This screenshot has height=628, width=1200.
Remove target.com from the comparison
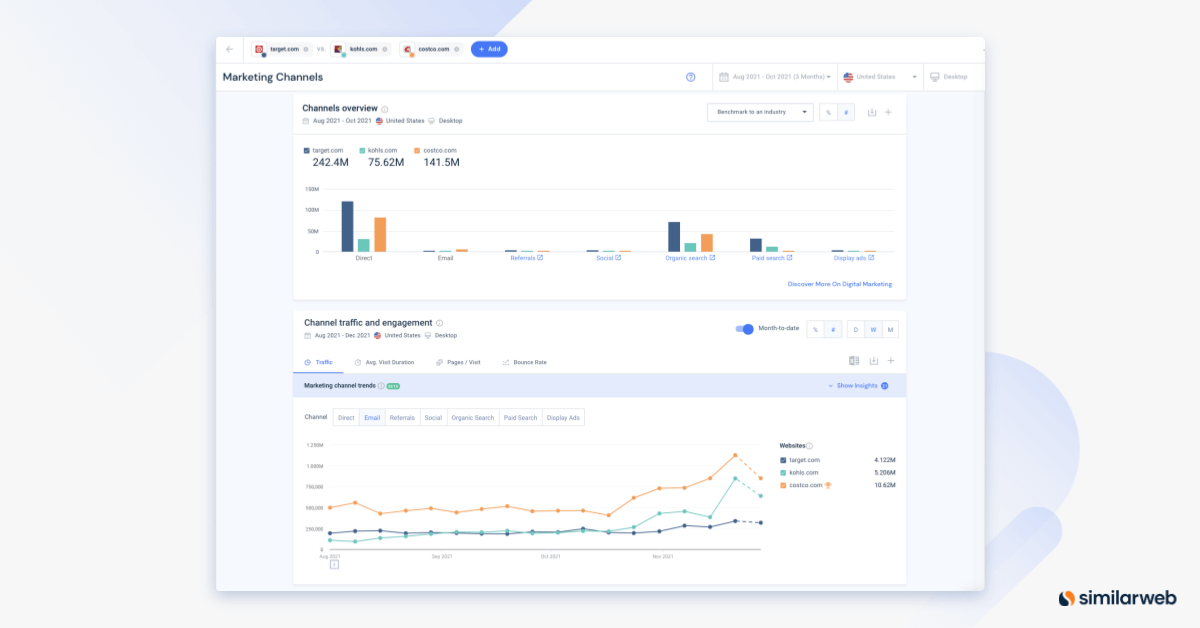point(305,49)
